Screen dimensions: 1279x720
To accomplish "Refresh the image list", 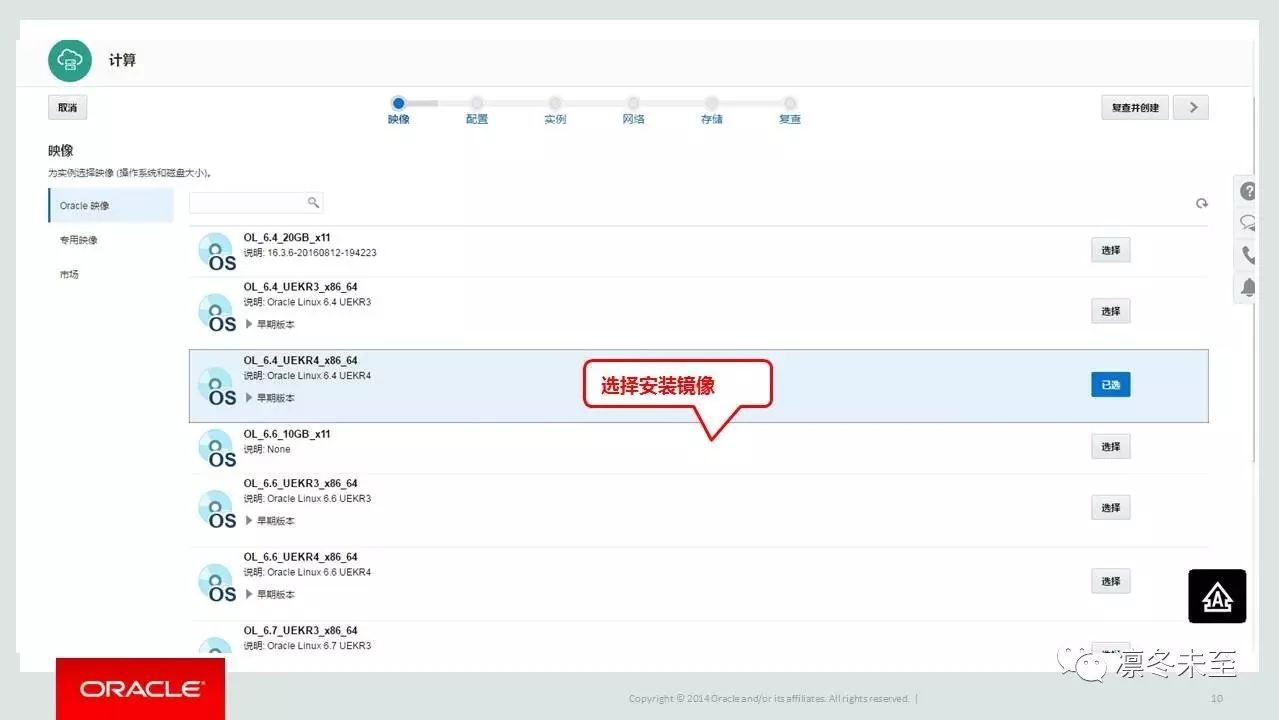I will click(x=1202, y=204).
